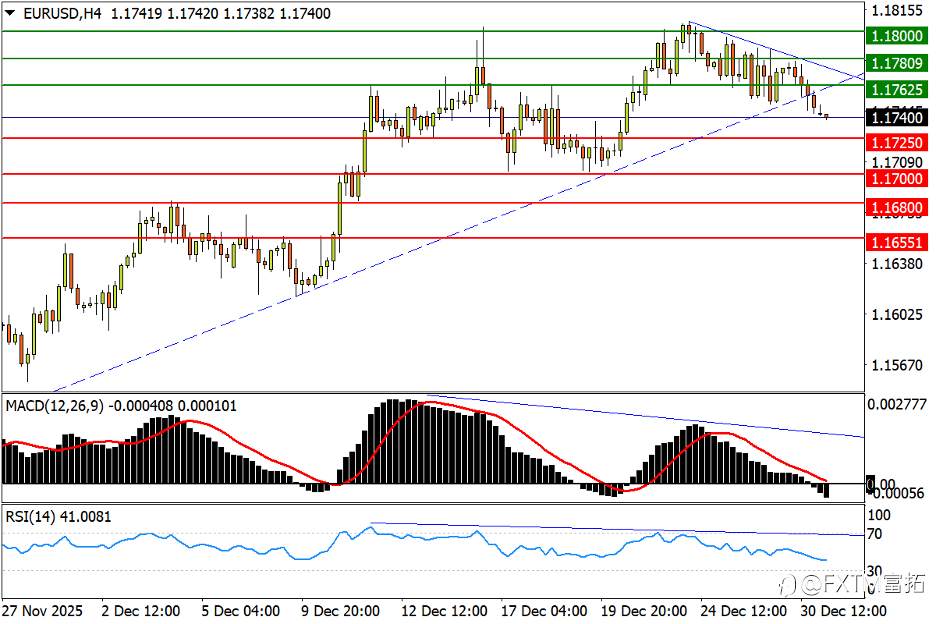Click the 1.16380 price scale value
Image resolution: width=936 pixels, height=624 pixels.
point(897,263)
